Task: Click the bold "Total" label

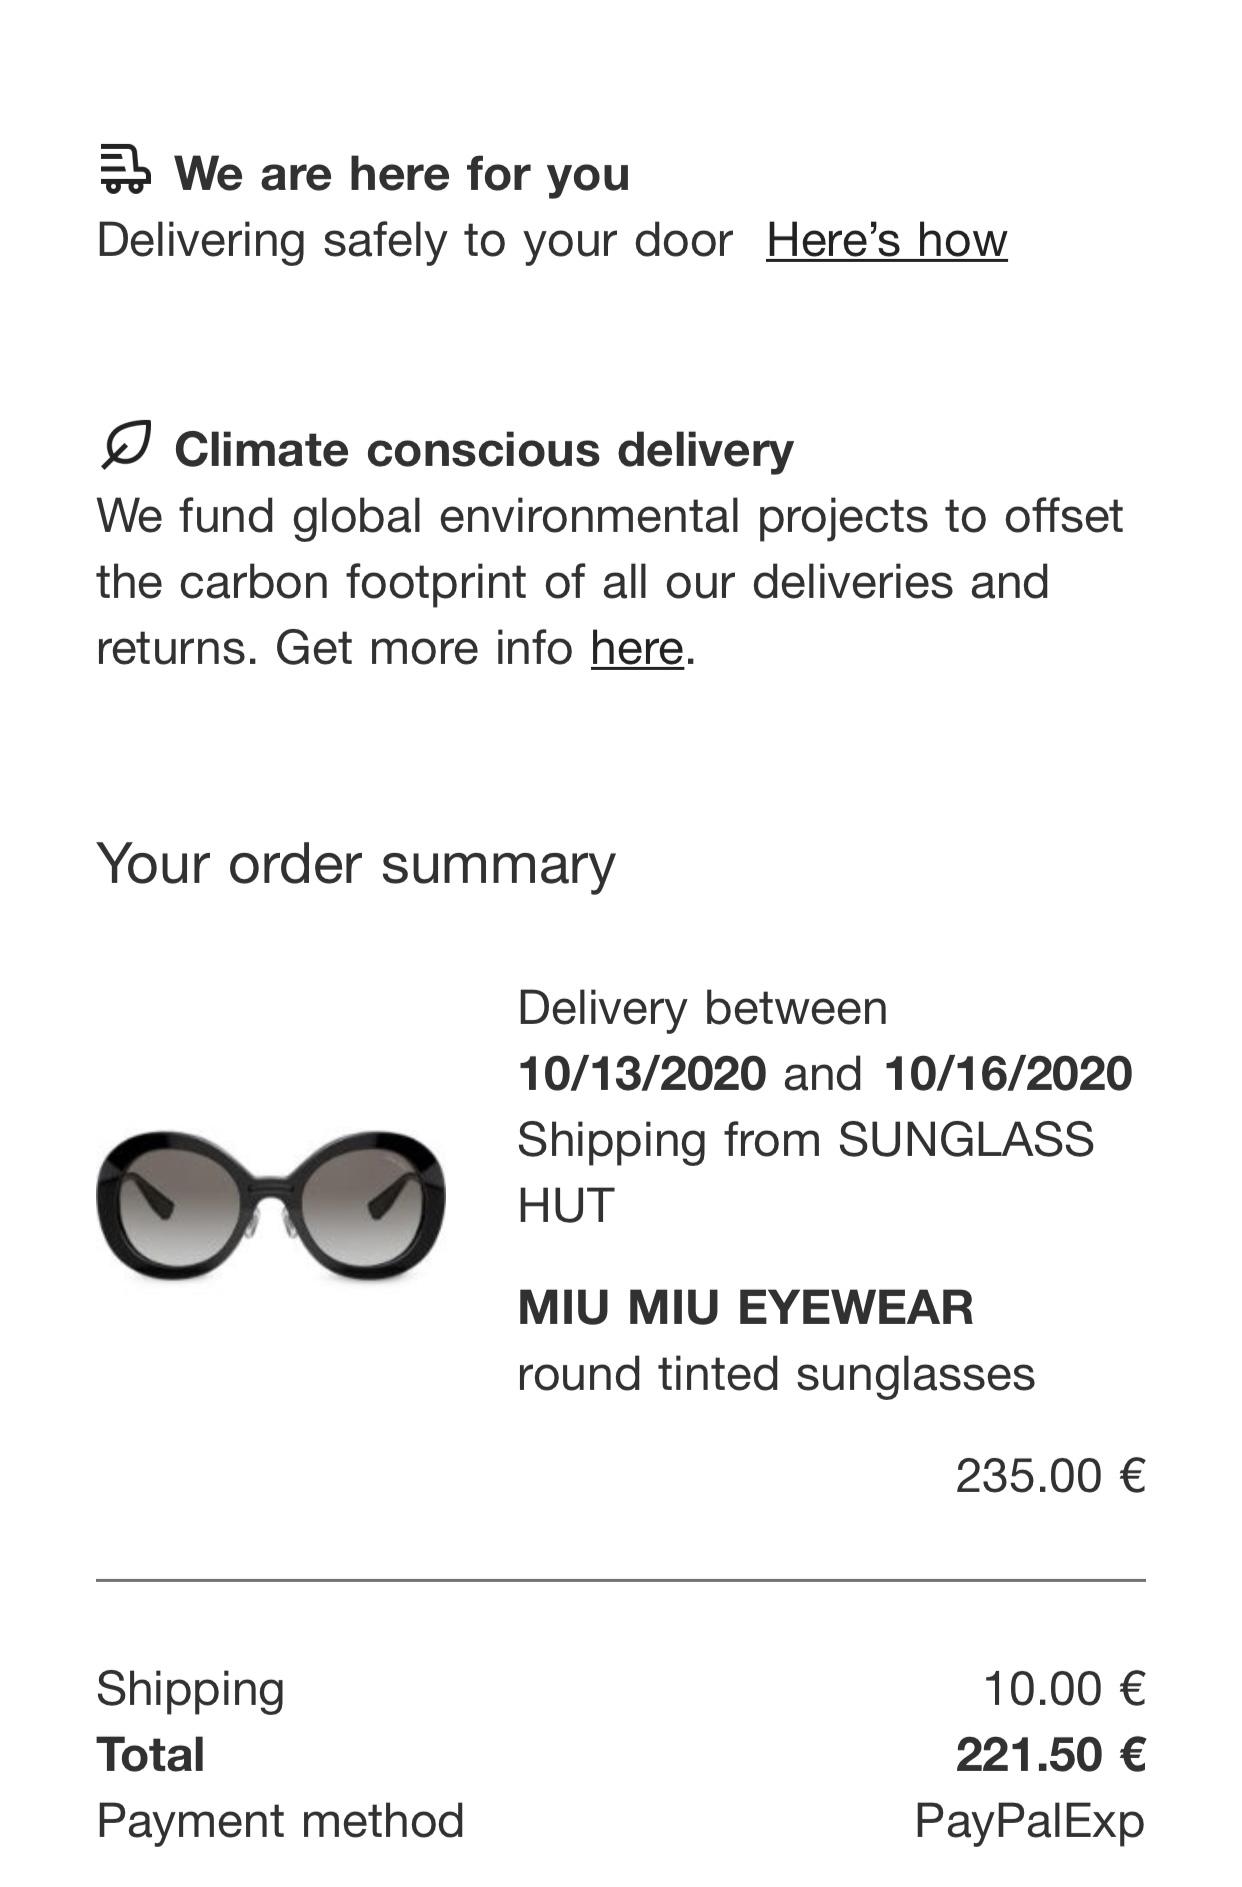Action: tap(151, 1755)
